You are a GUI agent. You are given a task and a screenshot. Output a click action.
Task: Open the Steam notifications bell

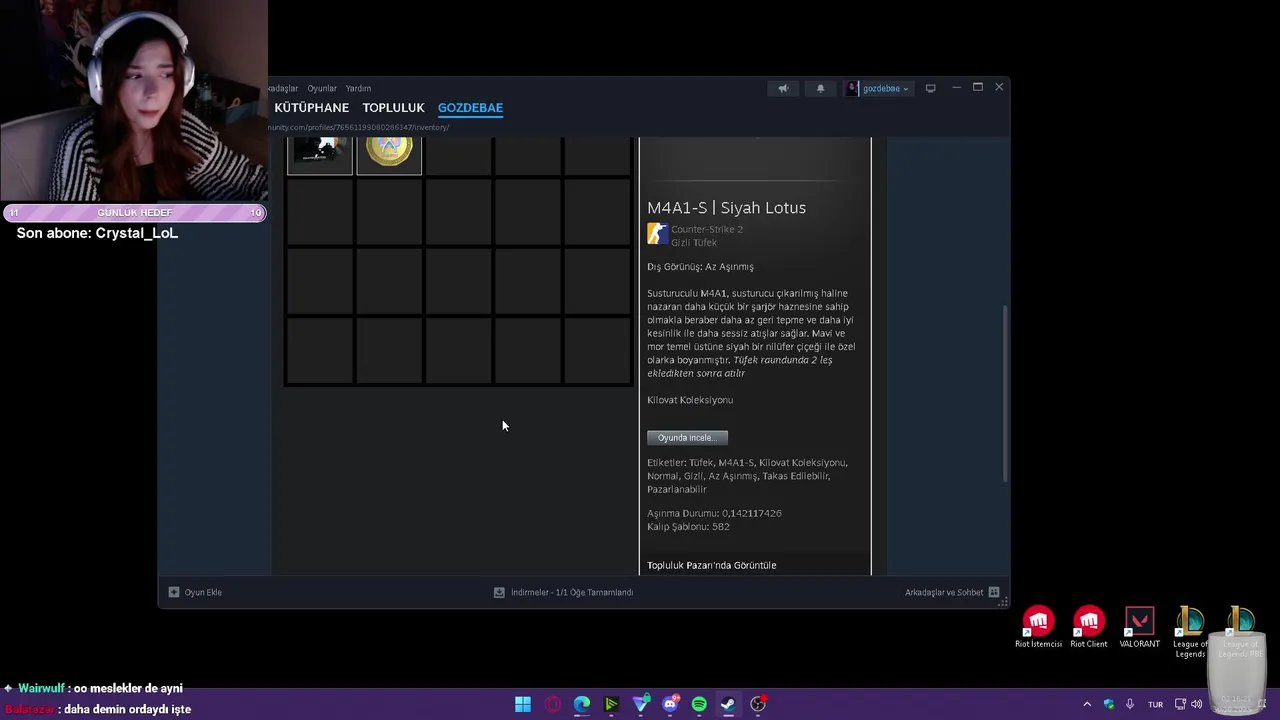pos(820,88)
